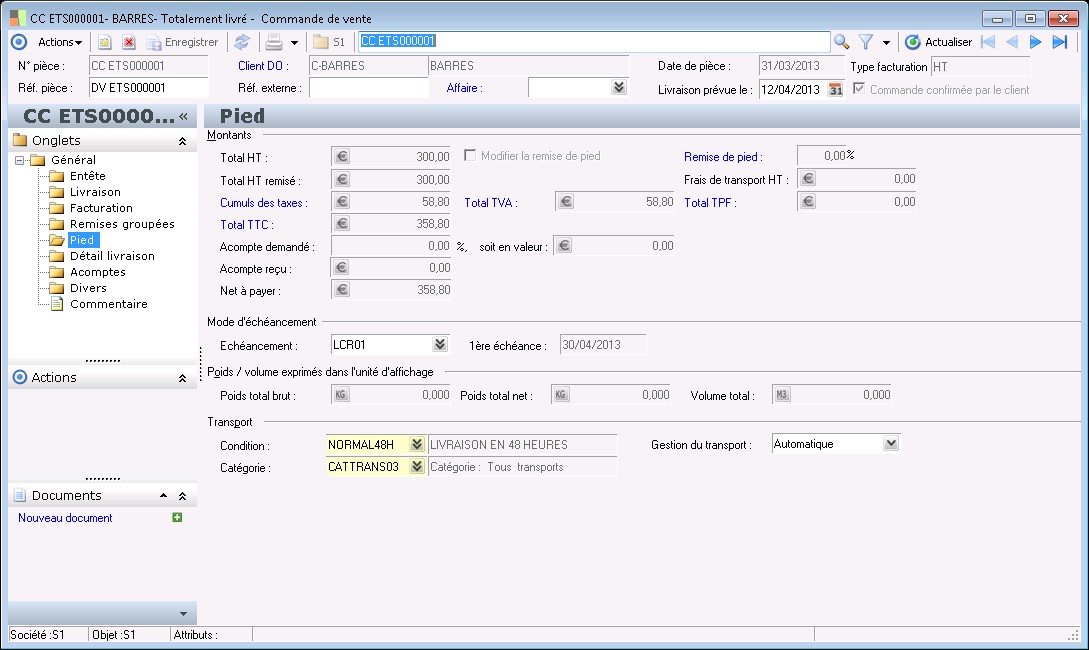Image resolution: width=1089 pixels, height=650 pixels.
Task: Open the Echéancement dropdown
Action: click(440, 345)
